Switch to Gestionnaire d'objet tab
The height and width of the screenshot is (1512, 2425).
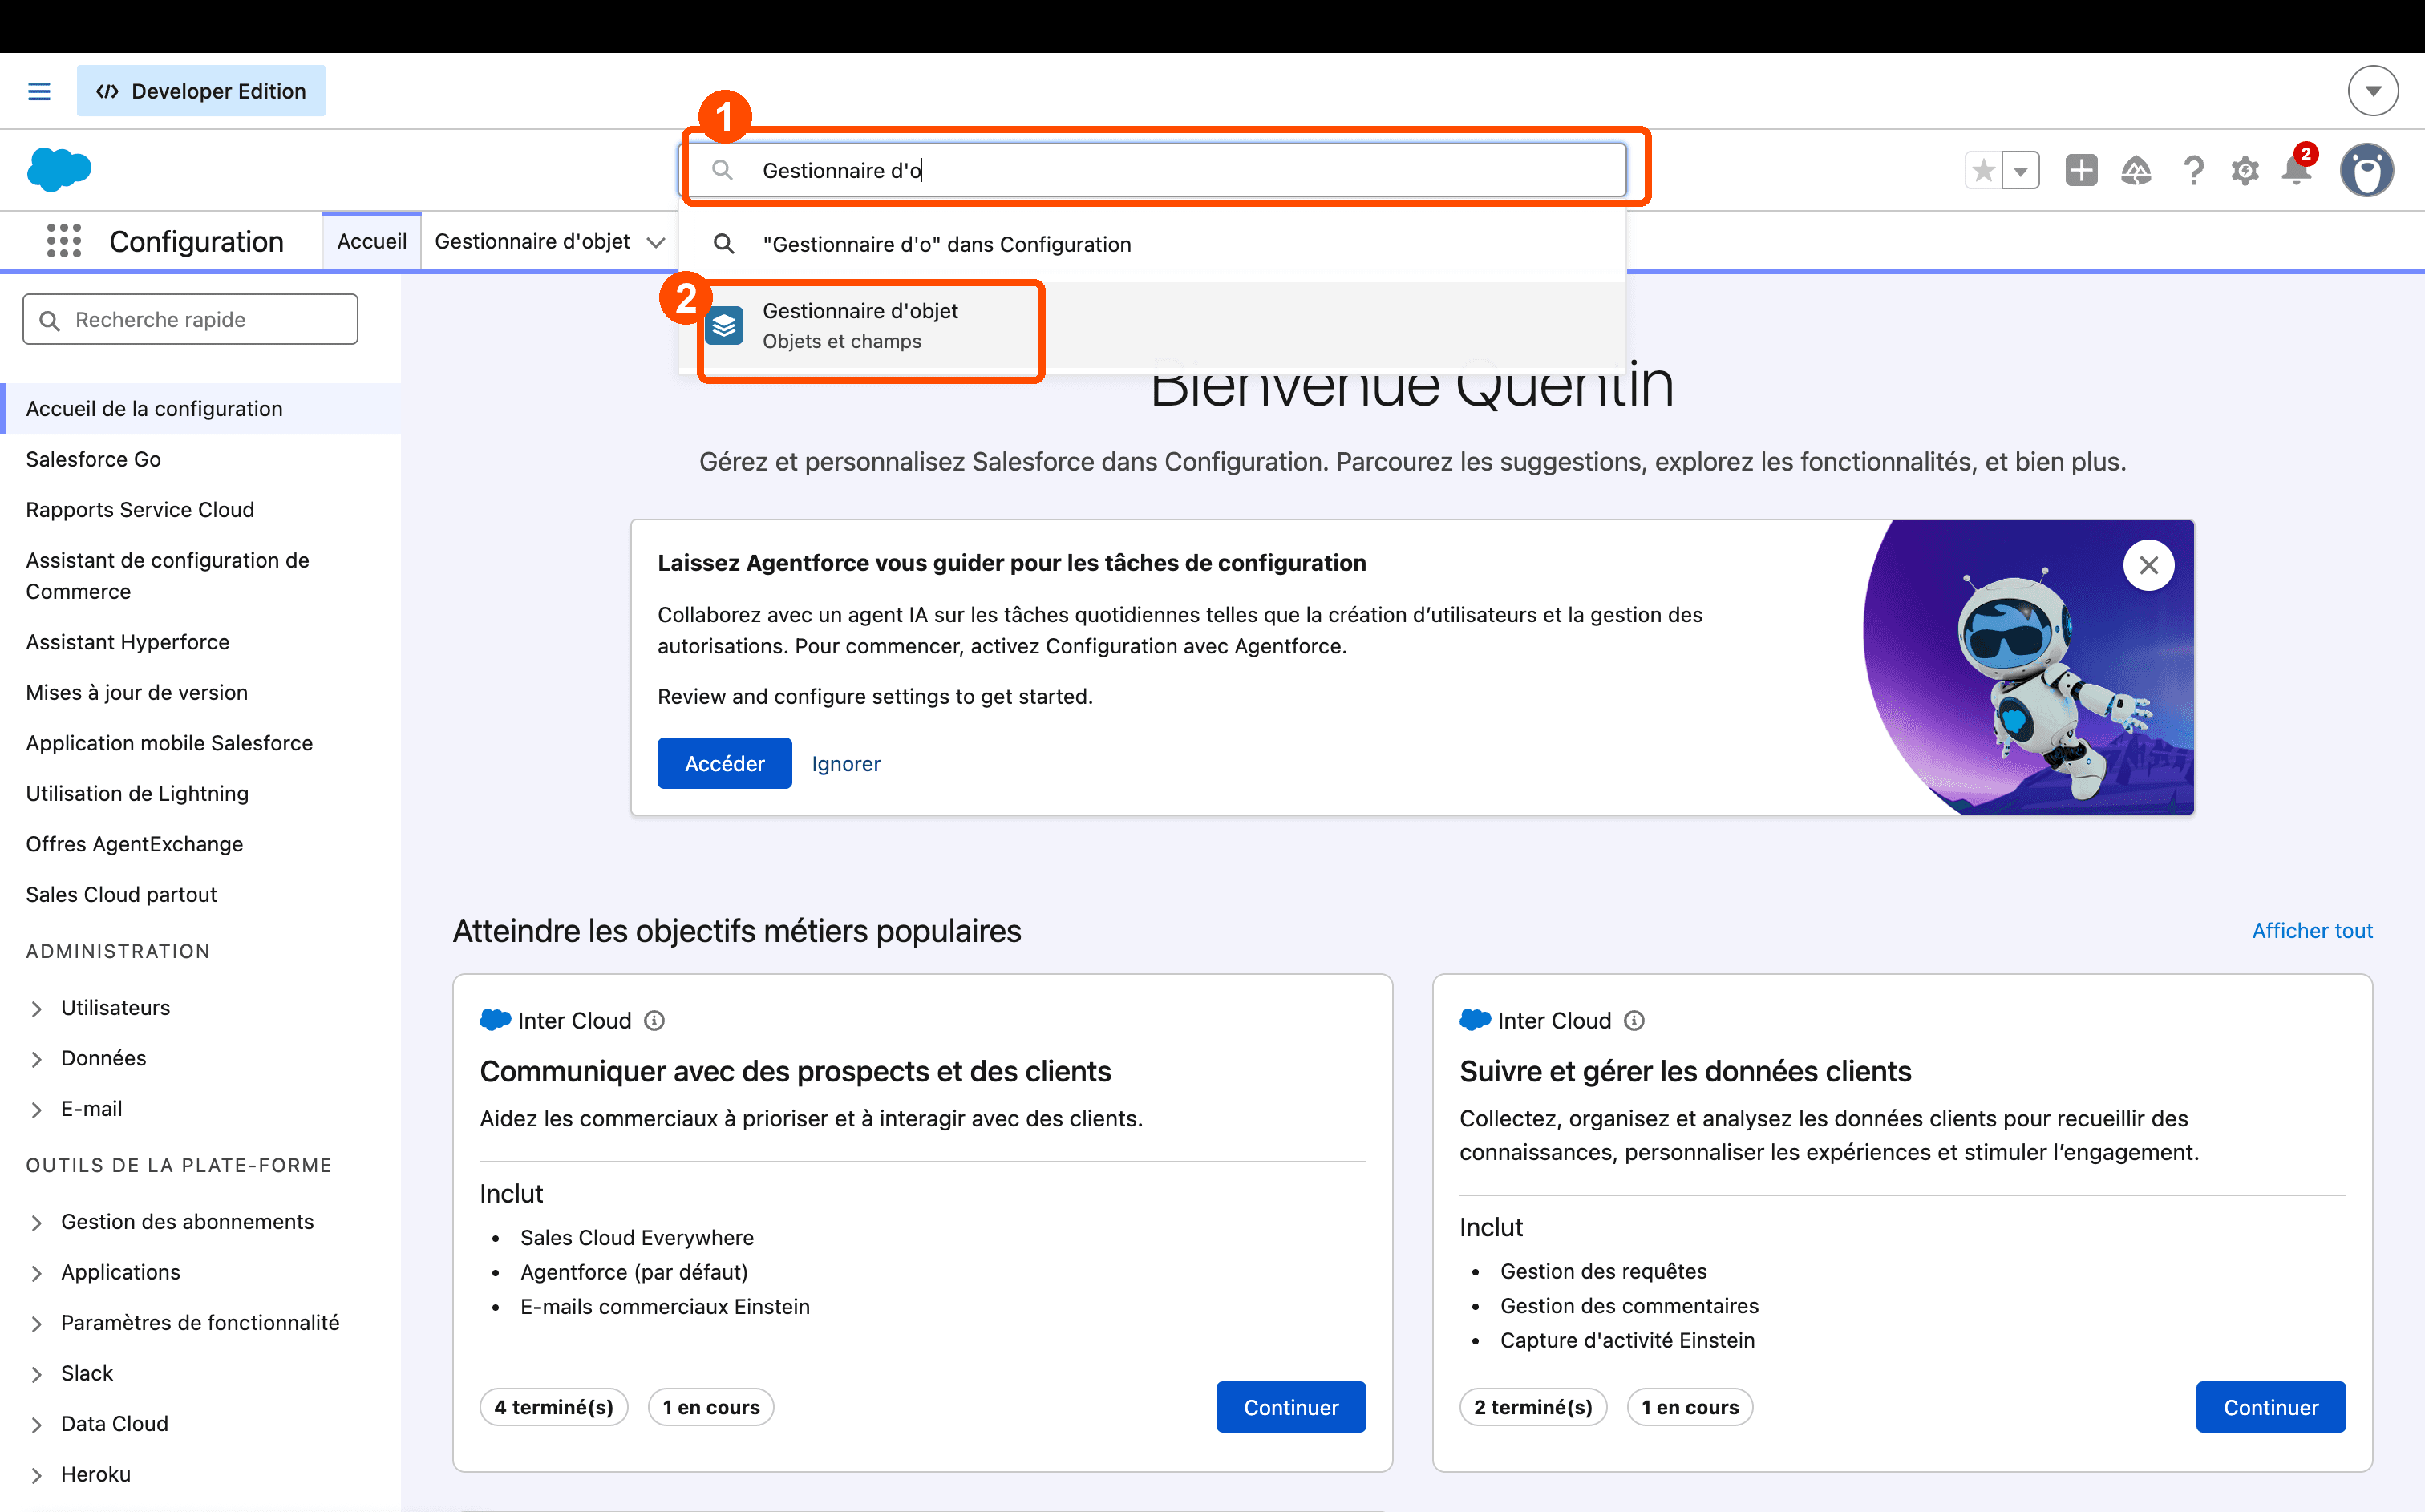[532, 241]
